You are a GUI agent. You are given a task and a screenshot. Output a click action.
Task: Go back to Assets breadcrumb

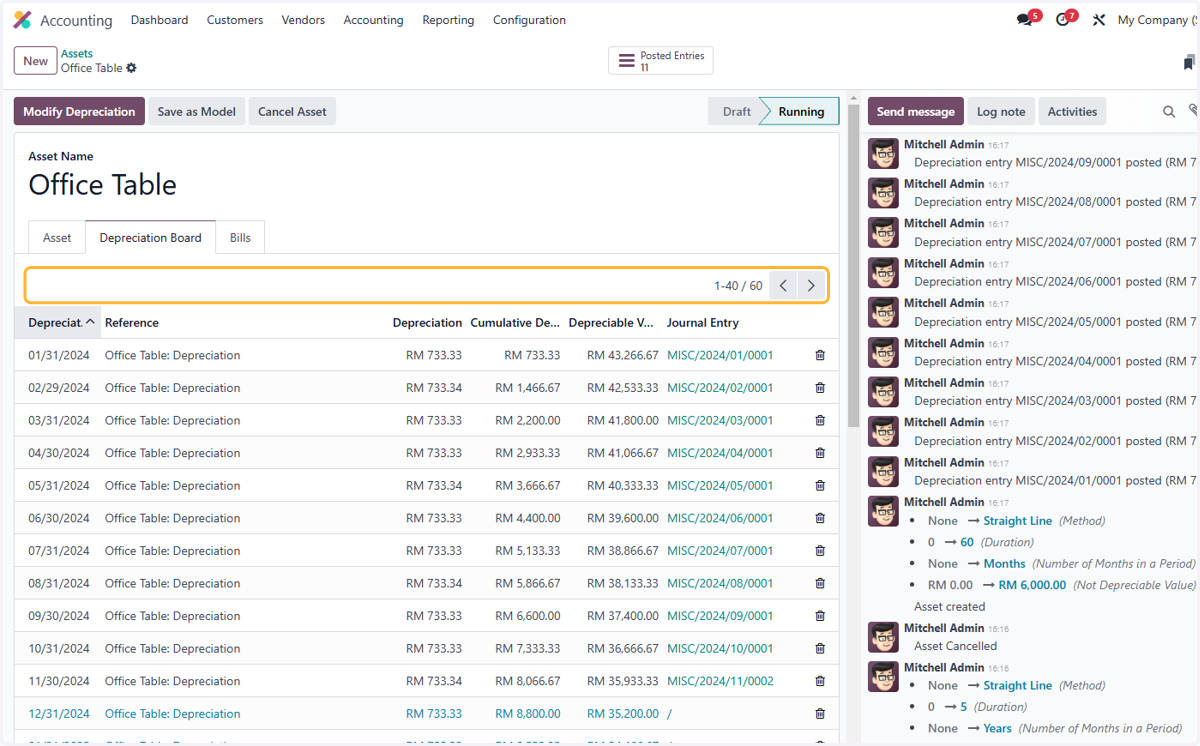(77, 54)
